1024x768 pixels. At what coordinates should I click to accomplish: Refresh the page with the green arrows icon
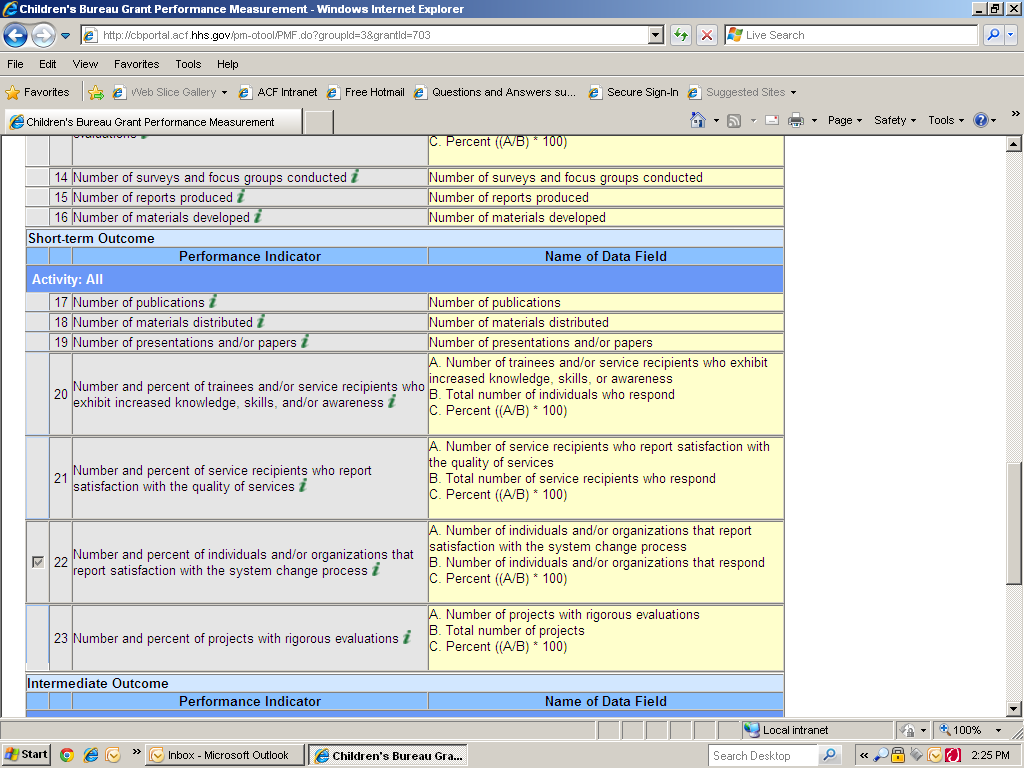tap(680, 35)
